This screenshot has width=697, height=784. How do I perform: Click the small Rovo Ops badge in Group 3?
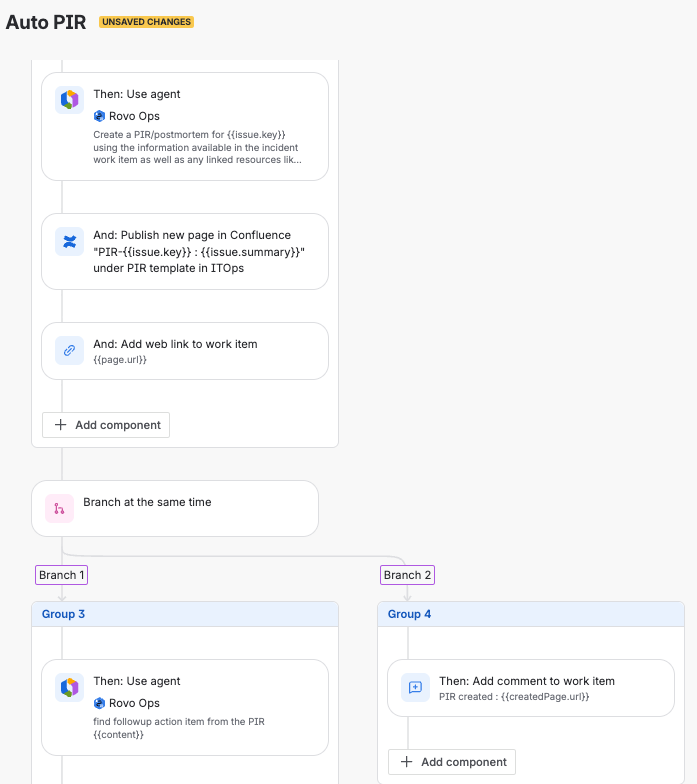99,703
